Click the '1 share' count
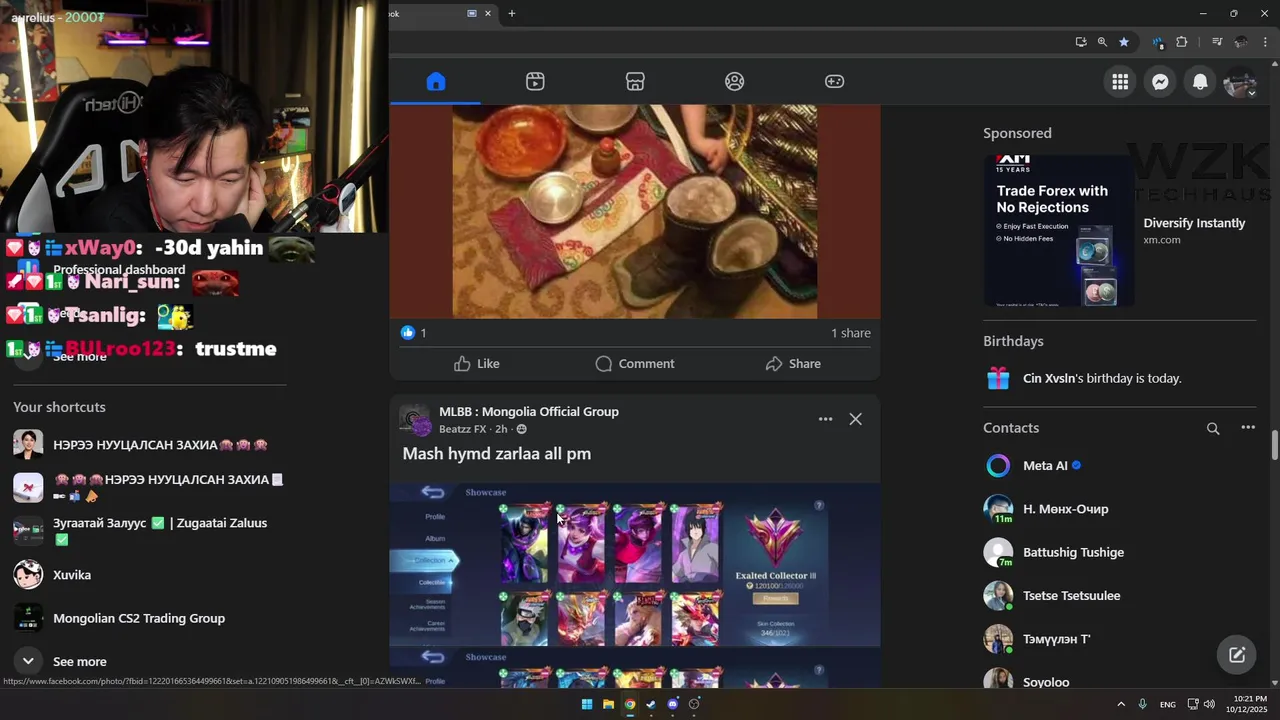 tap(850, 333)
